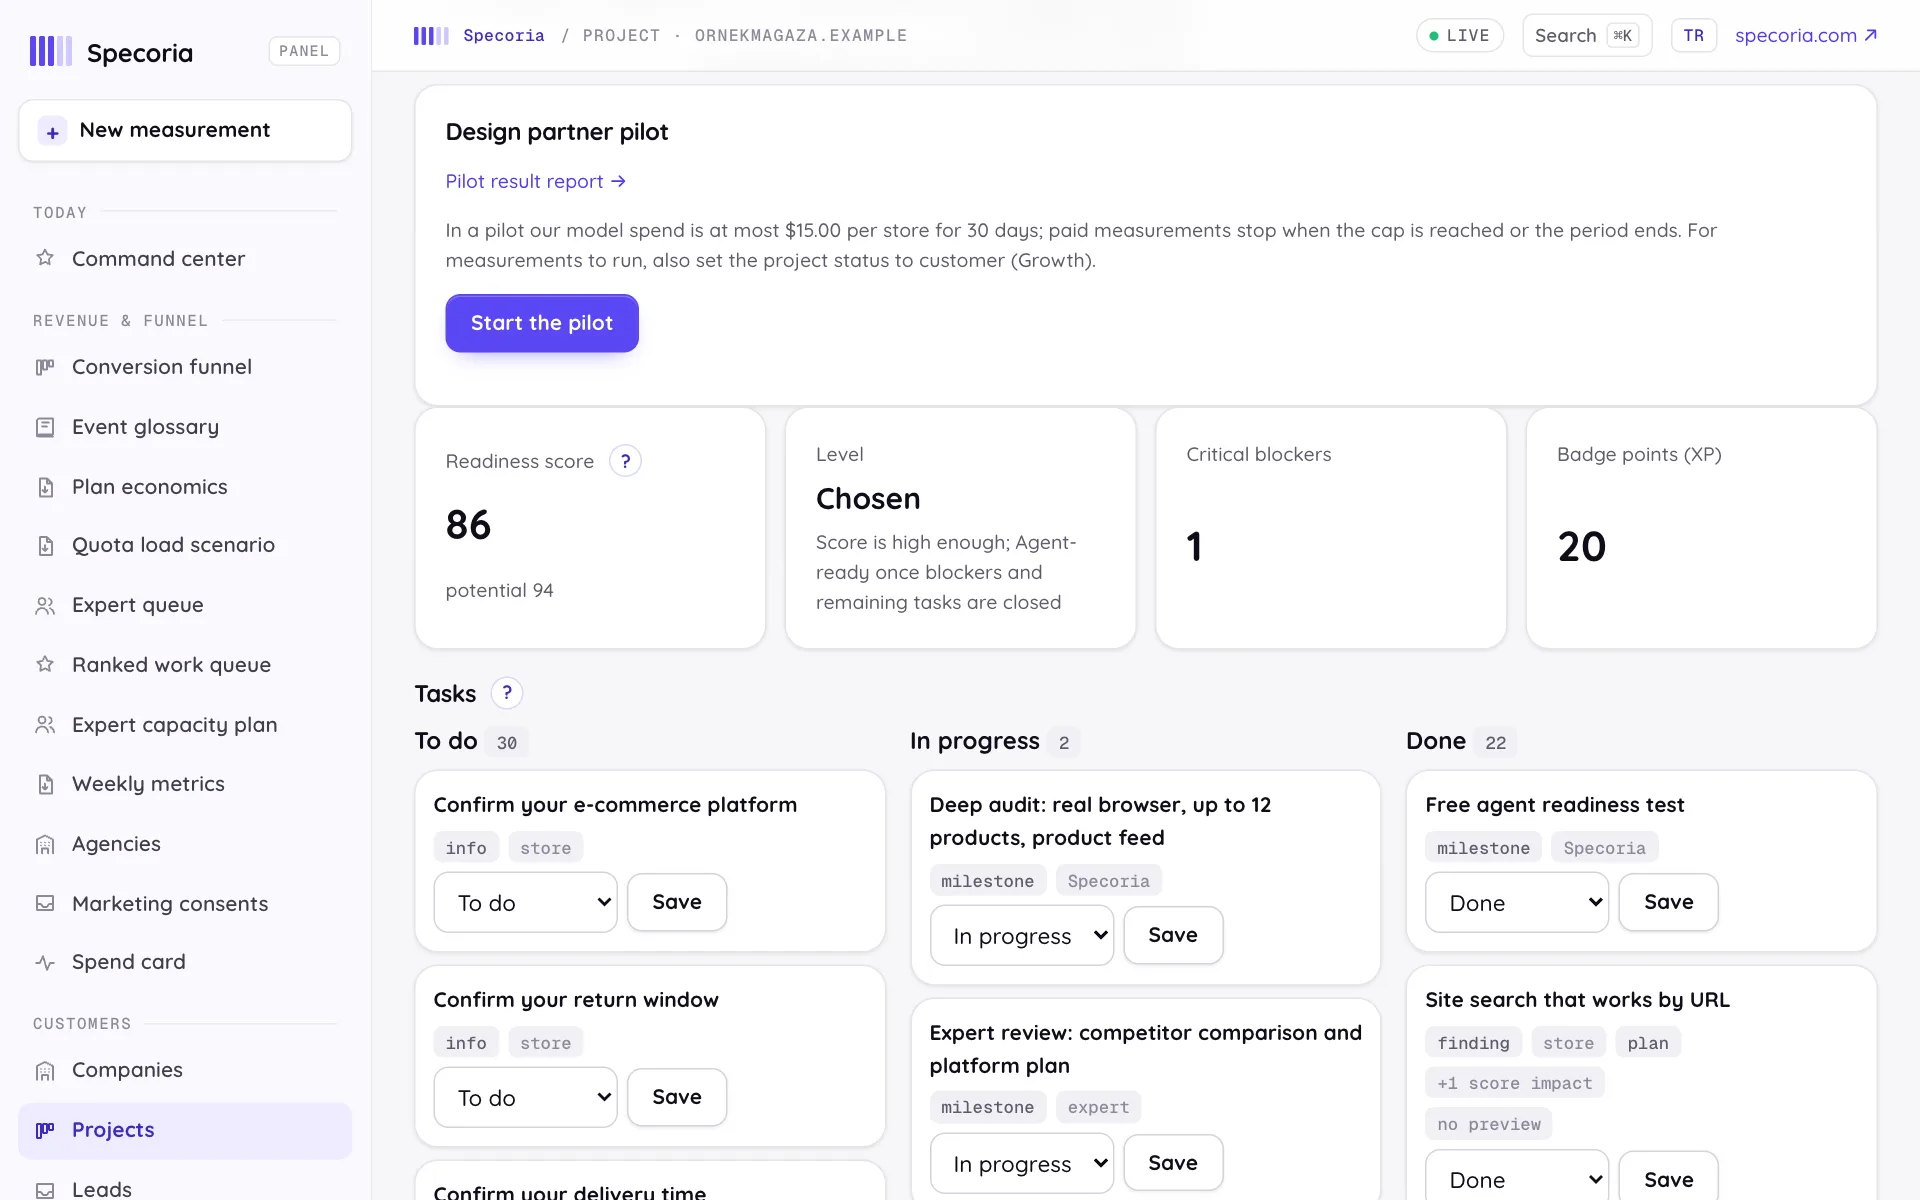Click the New measurement button
The image size is (1920, 1200).
click(x=185, y=130)
